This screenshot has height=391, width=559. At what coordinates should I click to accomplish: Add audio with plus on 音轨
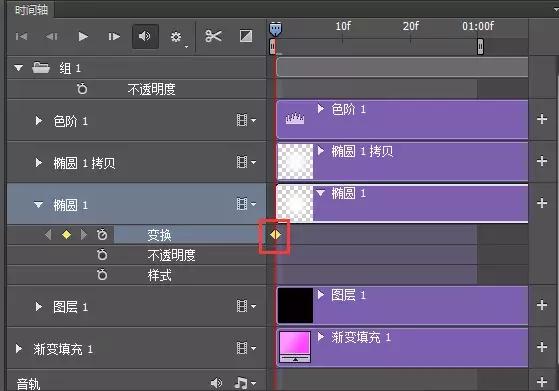[542, 382]
